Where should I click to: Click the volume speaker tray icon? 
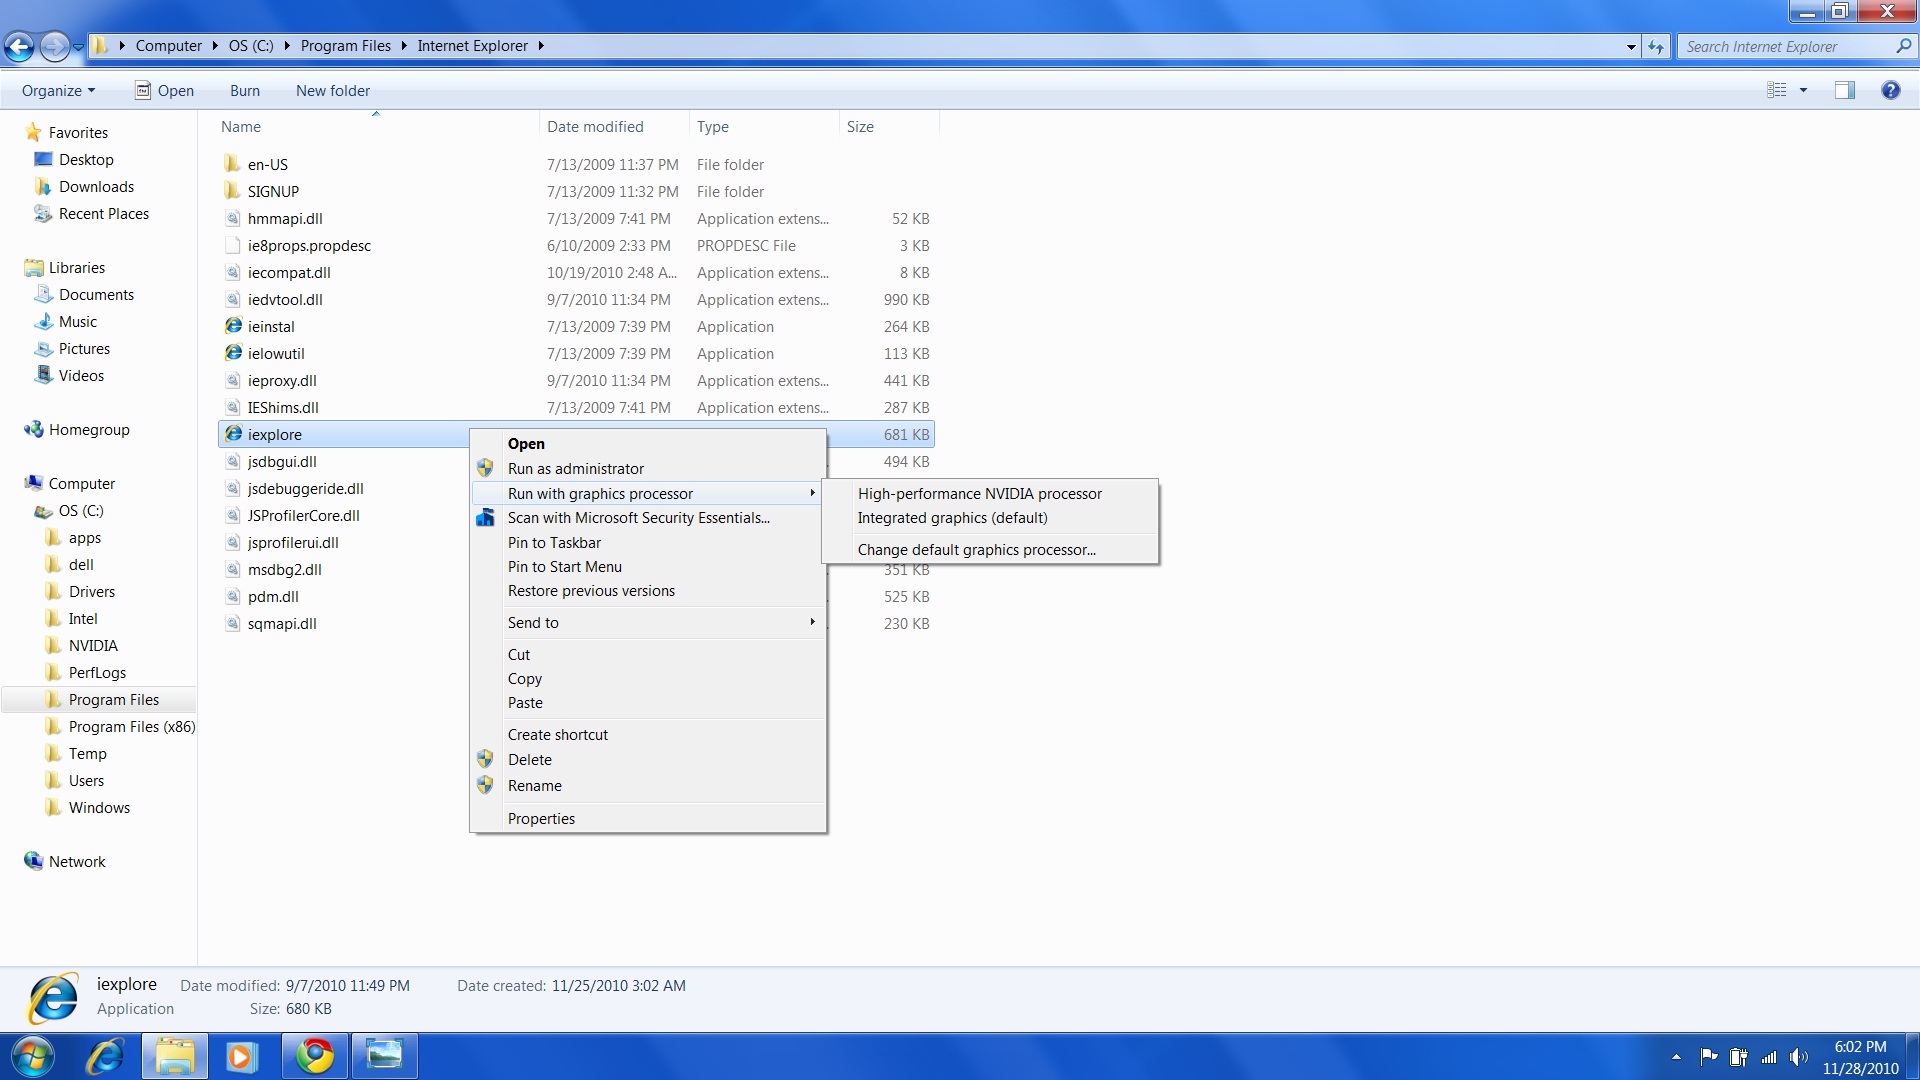pos(1798,1057)
